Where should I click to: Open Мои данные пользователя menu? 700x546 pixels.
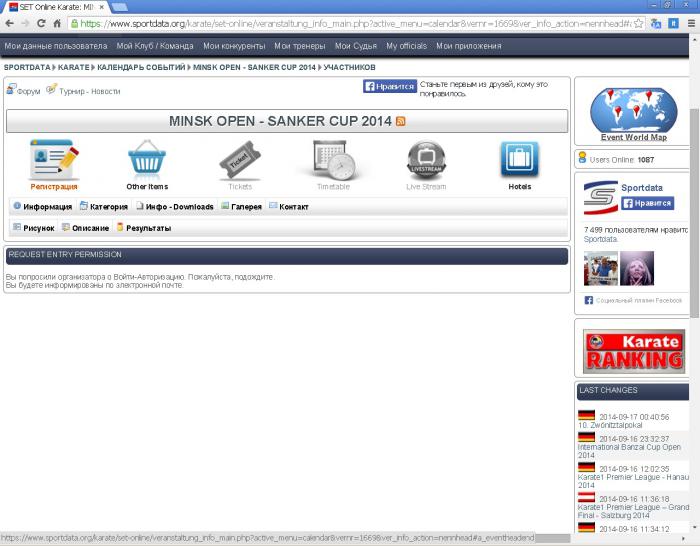pyautogui.click(x=56, y=46)
